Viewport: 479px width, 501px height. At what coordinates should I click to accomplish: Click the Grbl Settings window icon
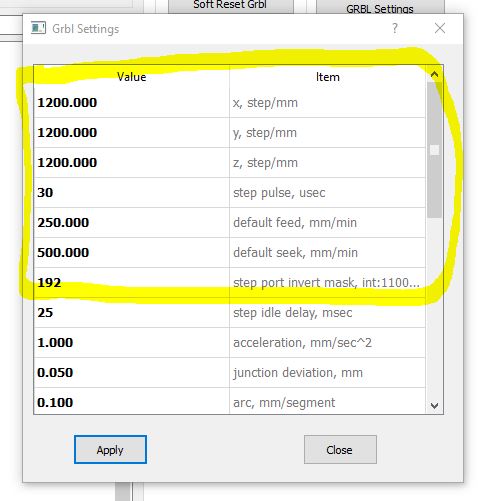pyautogui.click(x=38, y=28)
